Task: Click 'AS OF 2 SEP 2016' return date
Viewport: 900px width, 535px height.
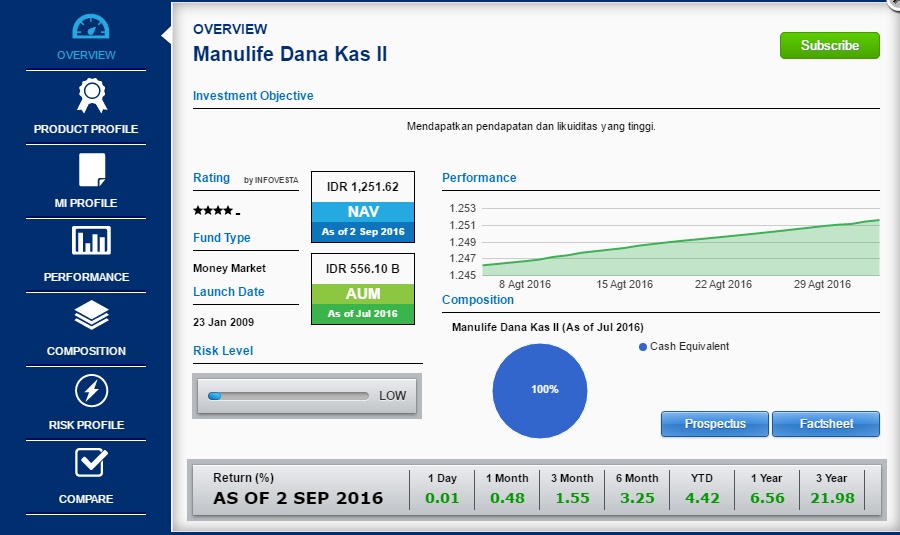Action: pos(298,498)
